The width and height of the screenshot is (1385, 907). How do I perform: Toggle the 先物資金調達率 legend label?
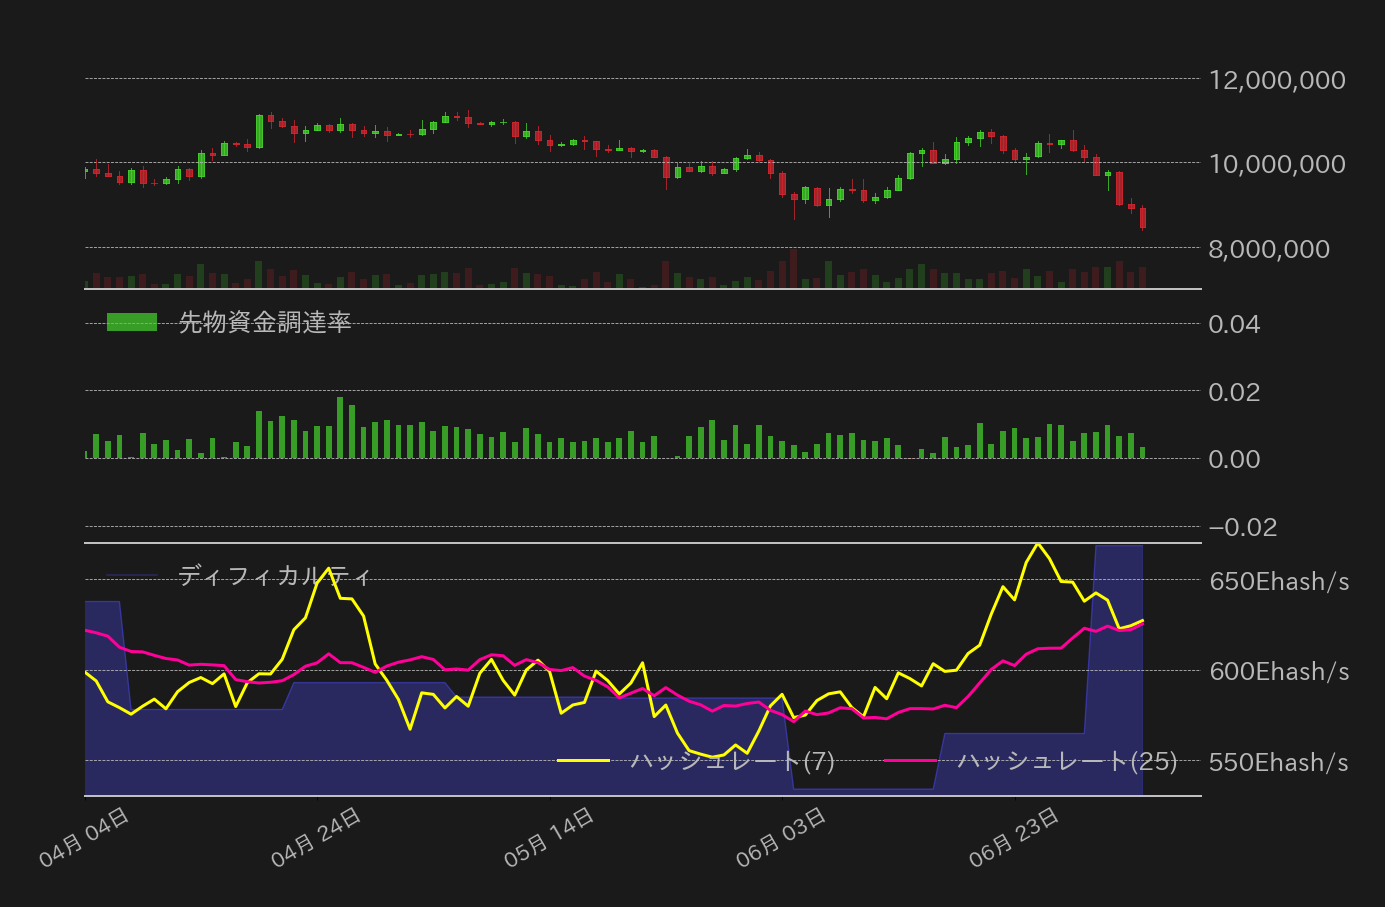(264, 322)
